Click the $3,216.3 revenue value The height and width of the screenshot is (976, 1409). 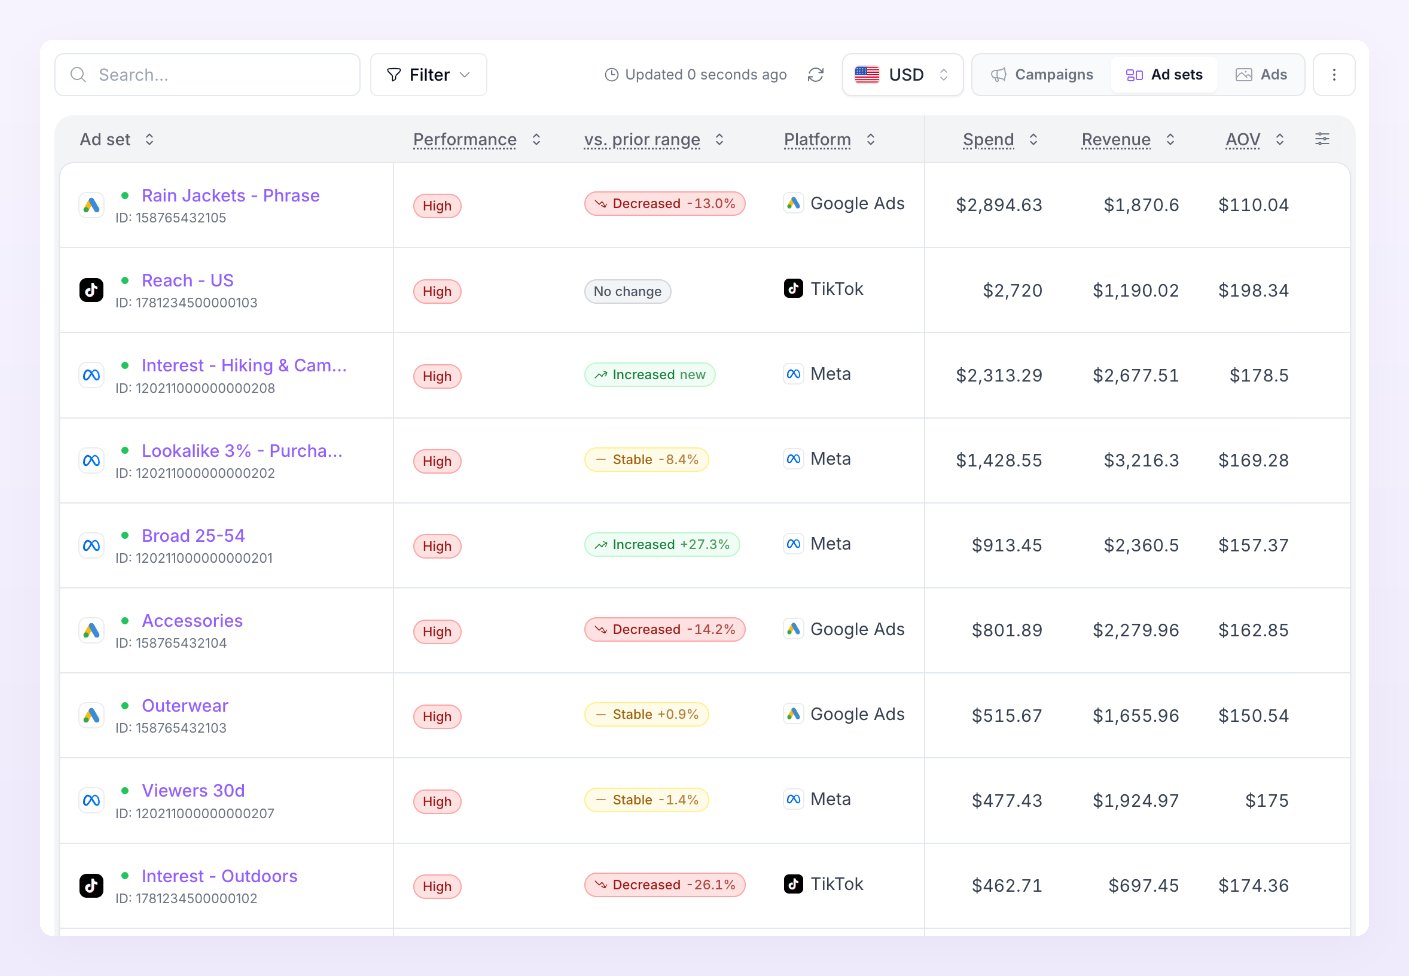pos(1141,460)
